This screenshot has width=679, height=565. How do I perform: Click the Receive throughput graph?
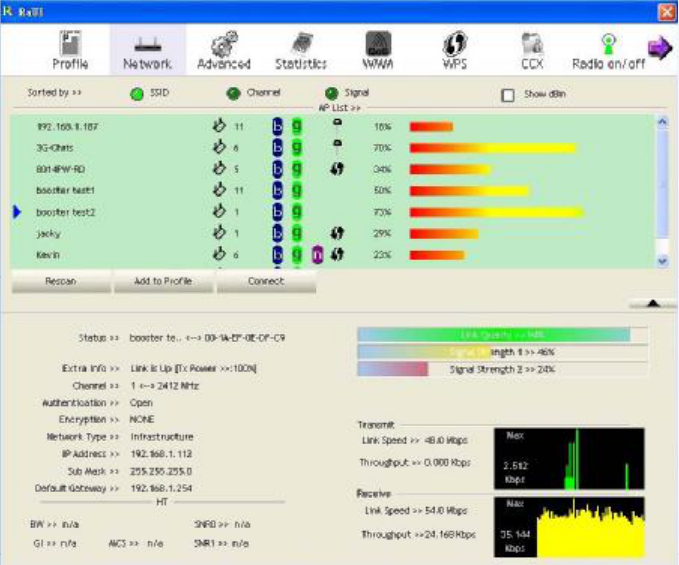pyautogui.click(x=569, y=527)
